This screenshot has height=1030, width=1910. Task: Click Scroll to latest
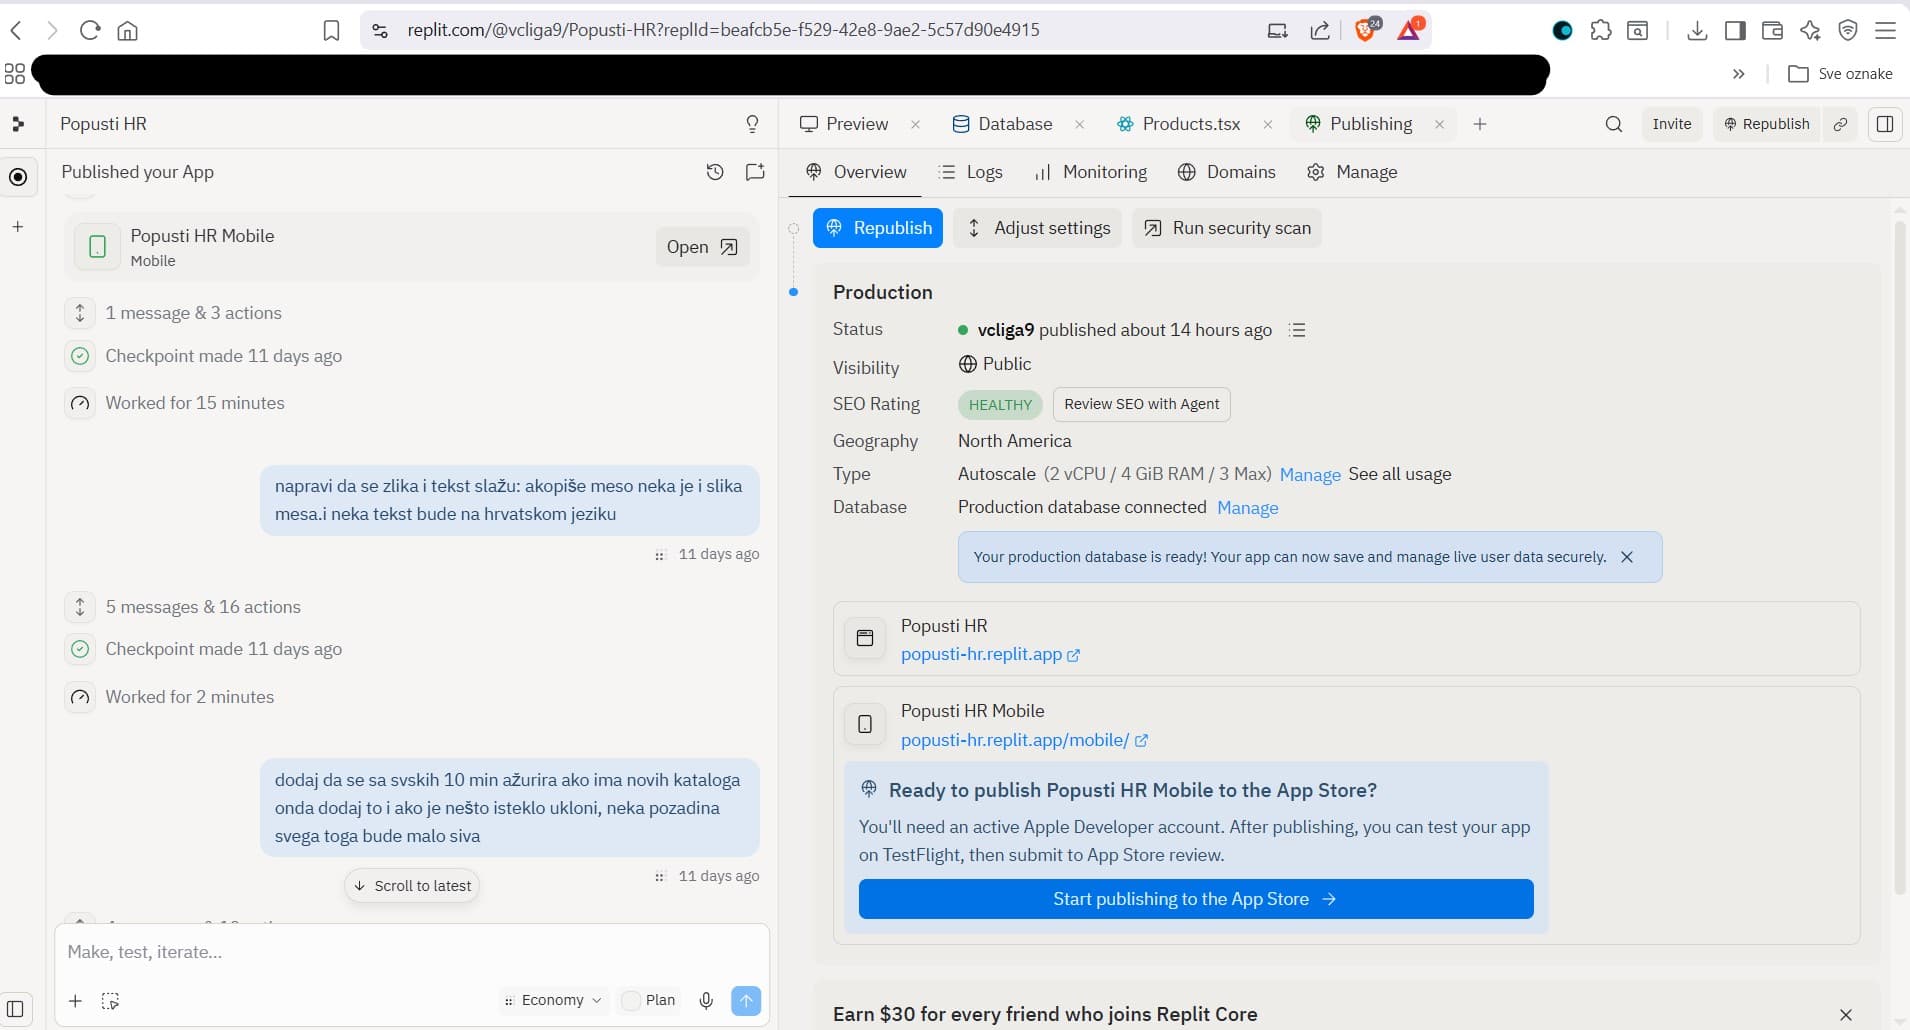click(x=412, y=886)
